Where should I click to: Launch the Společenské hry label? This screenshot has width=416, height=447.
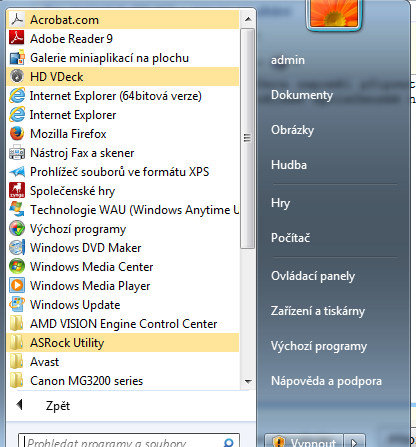click(x=72, y=191)
